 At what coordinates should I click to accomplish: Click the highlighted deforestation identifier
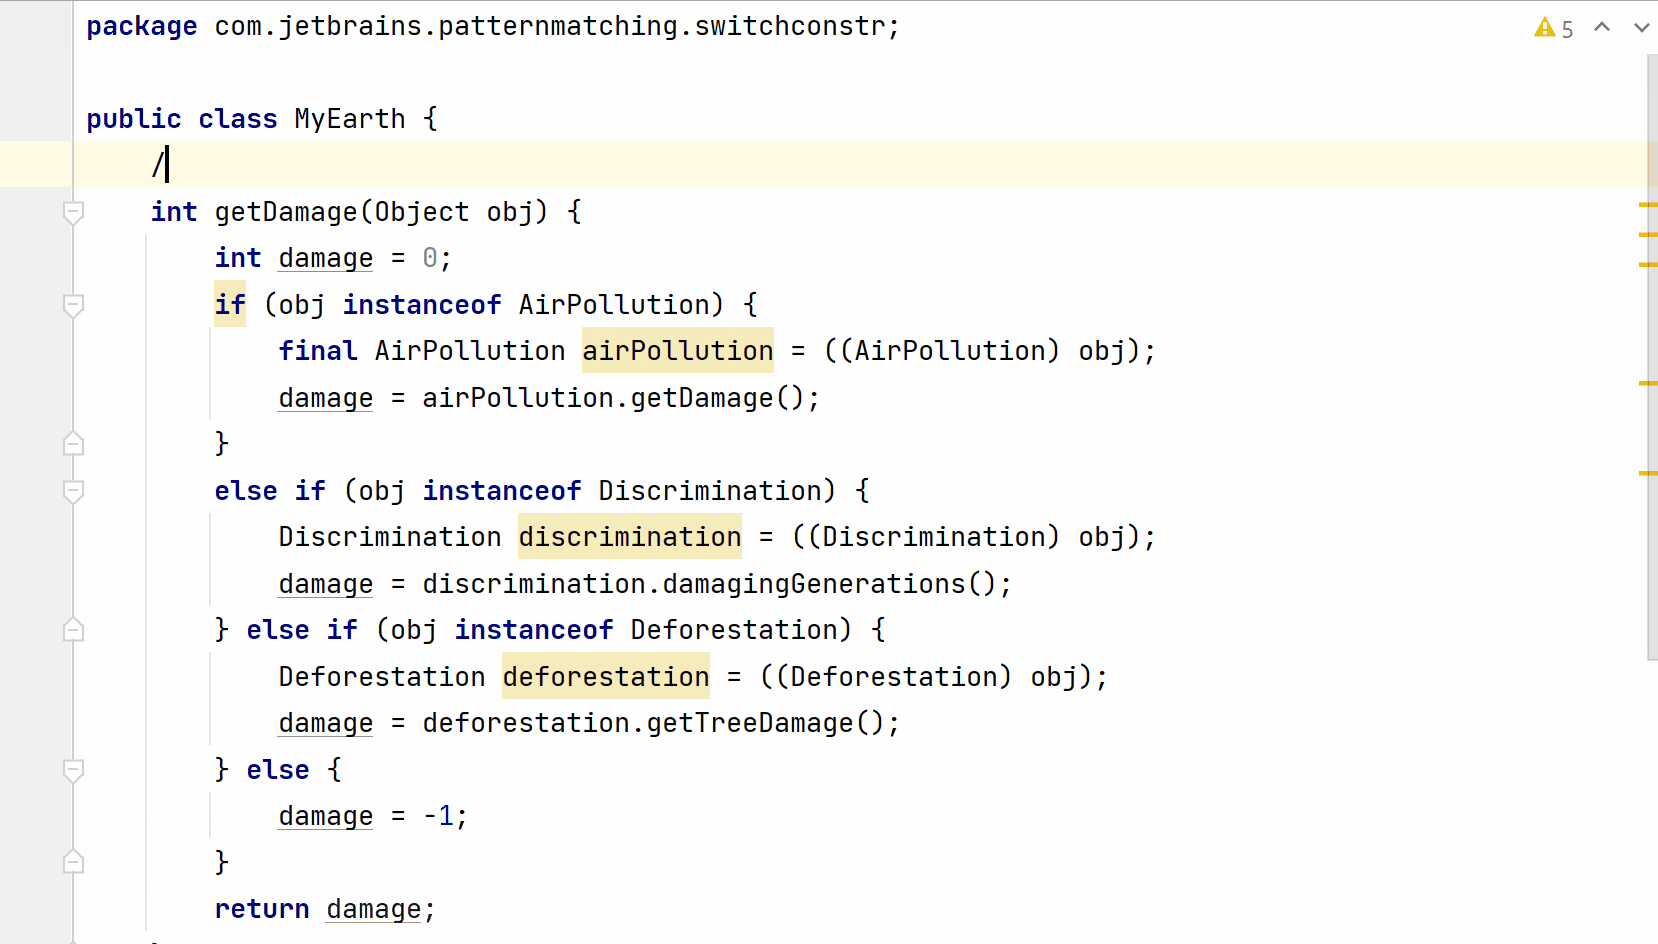pos(605,677)
